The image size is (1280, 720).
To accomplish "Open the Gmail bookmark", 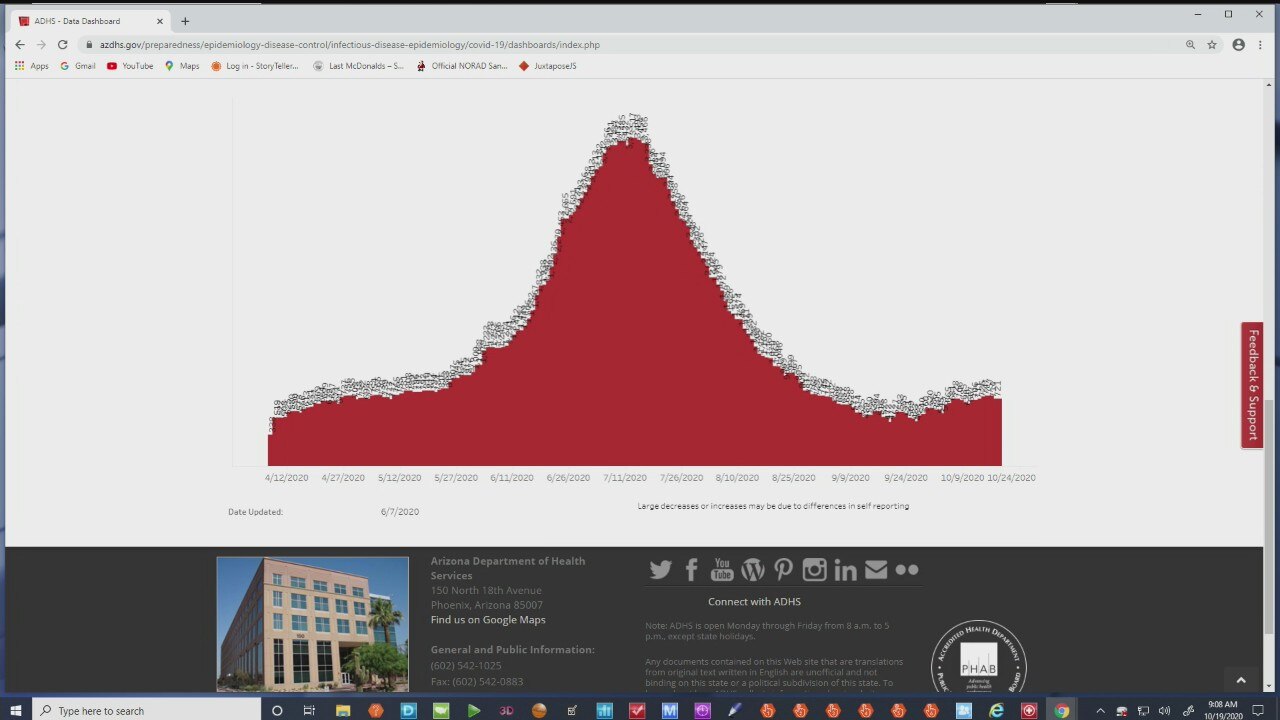I will pos(78,66).
